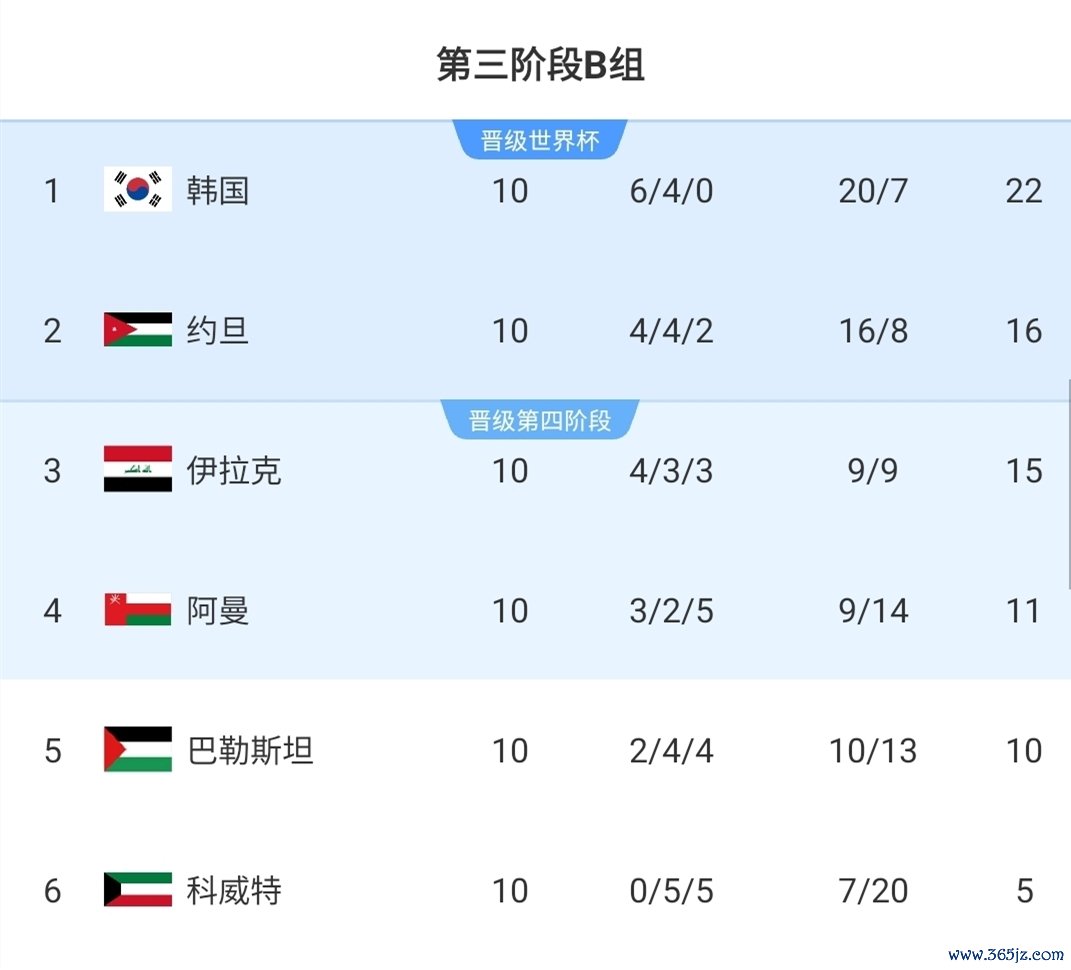Click Jordan's 16/8 goals record
1071x970 pixels.
coord(874,331)
